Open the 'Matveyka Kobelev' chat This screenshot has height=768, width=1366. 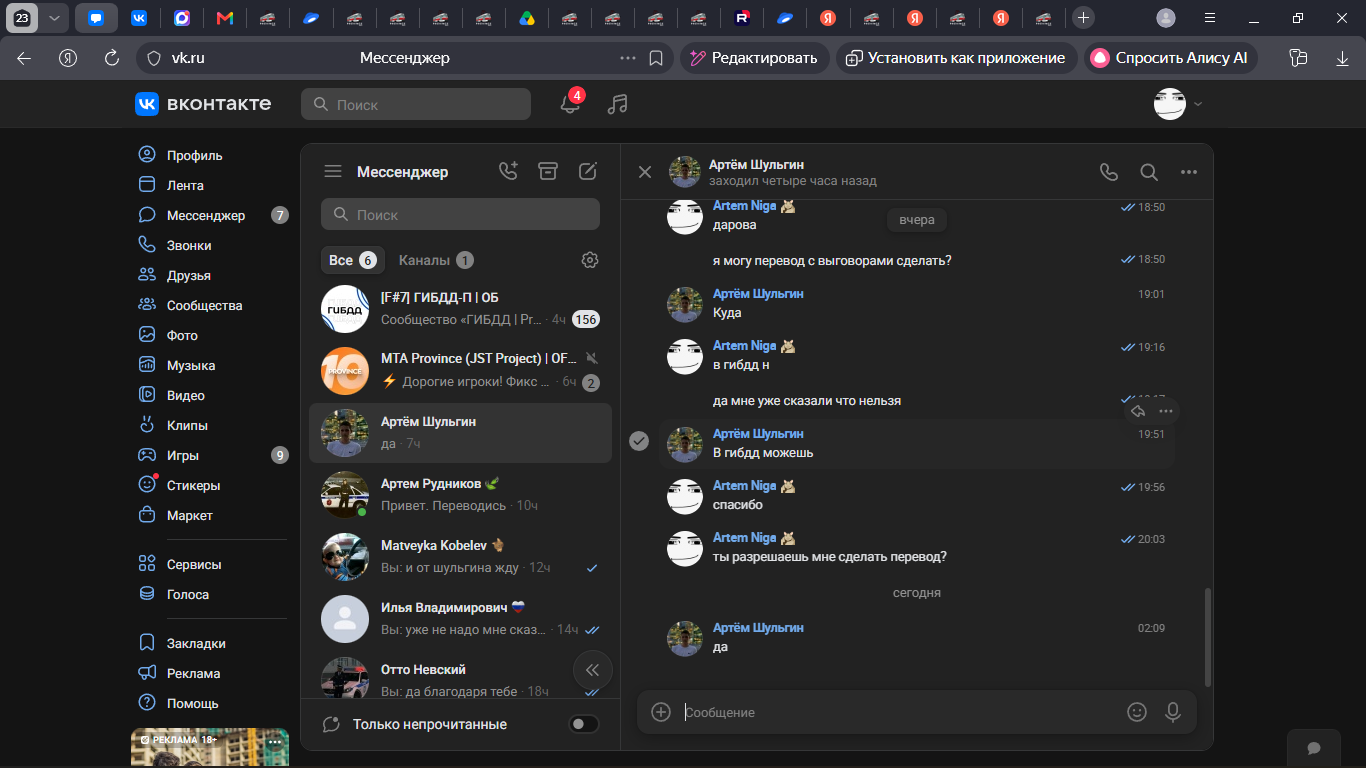click(x=460, y=556)
